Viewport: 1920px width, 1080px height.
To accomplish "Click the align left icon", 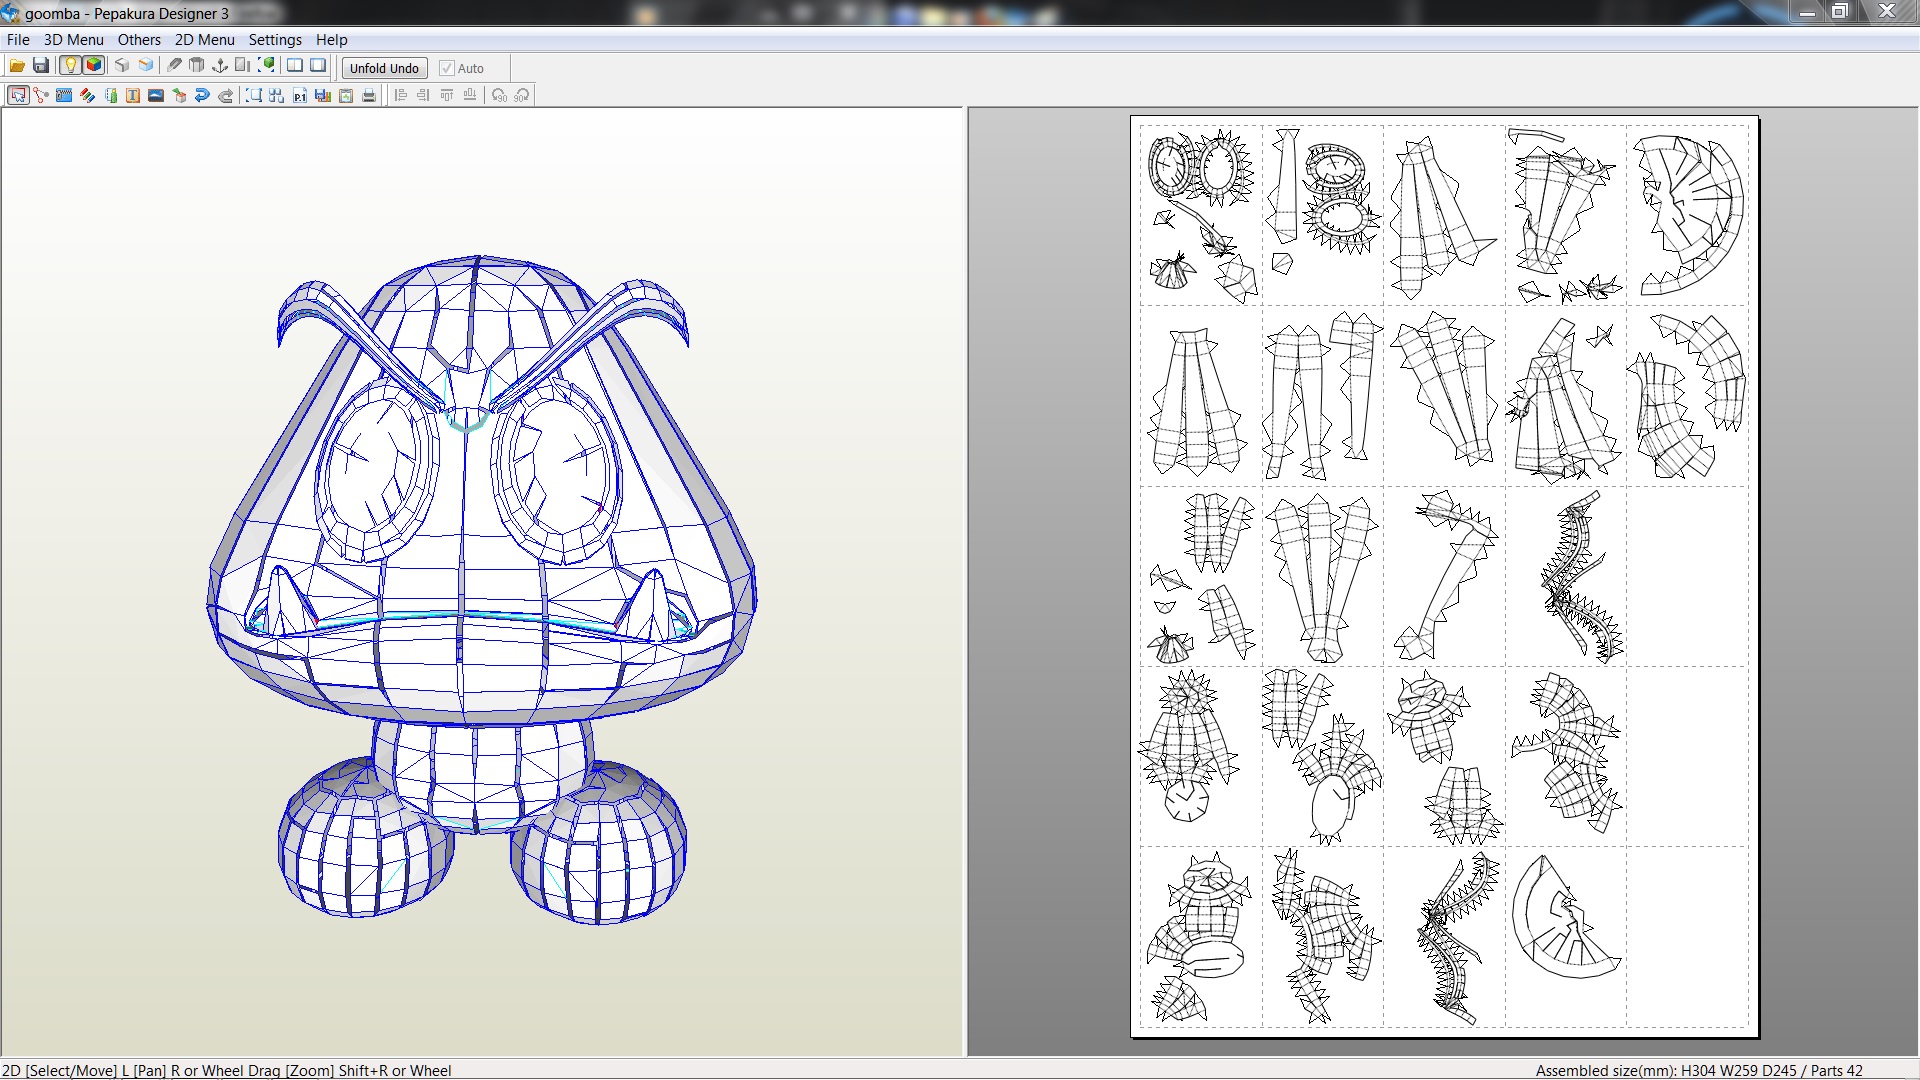I will click(x=401, y=96).
